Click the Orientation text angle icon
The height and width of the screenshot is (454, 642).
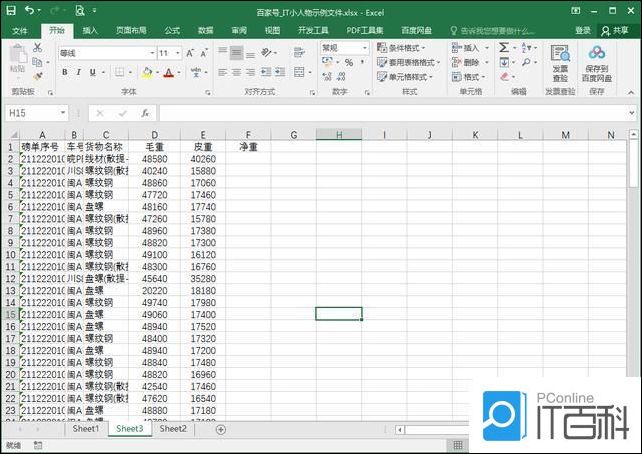tap(267, 52)
